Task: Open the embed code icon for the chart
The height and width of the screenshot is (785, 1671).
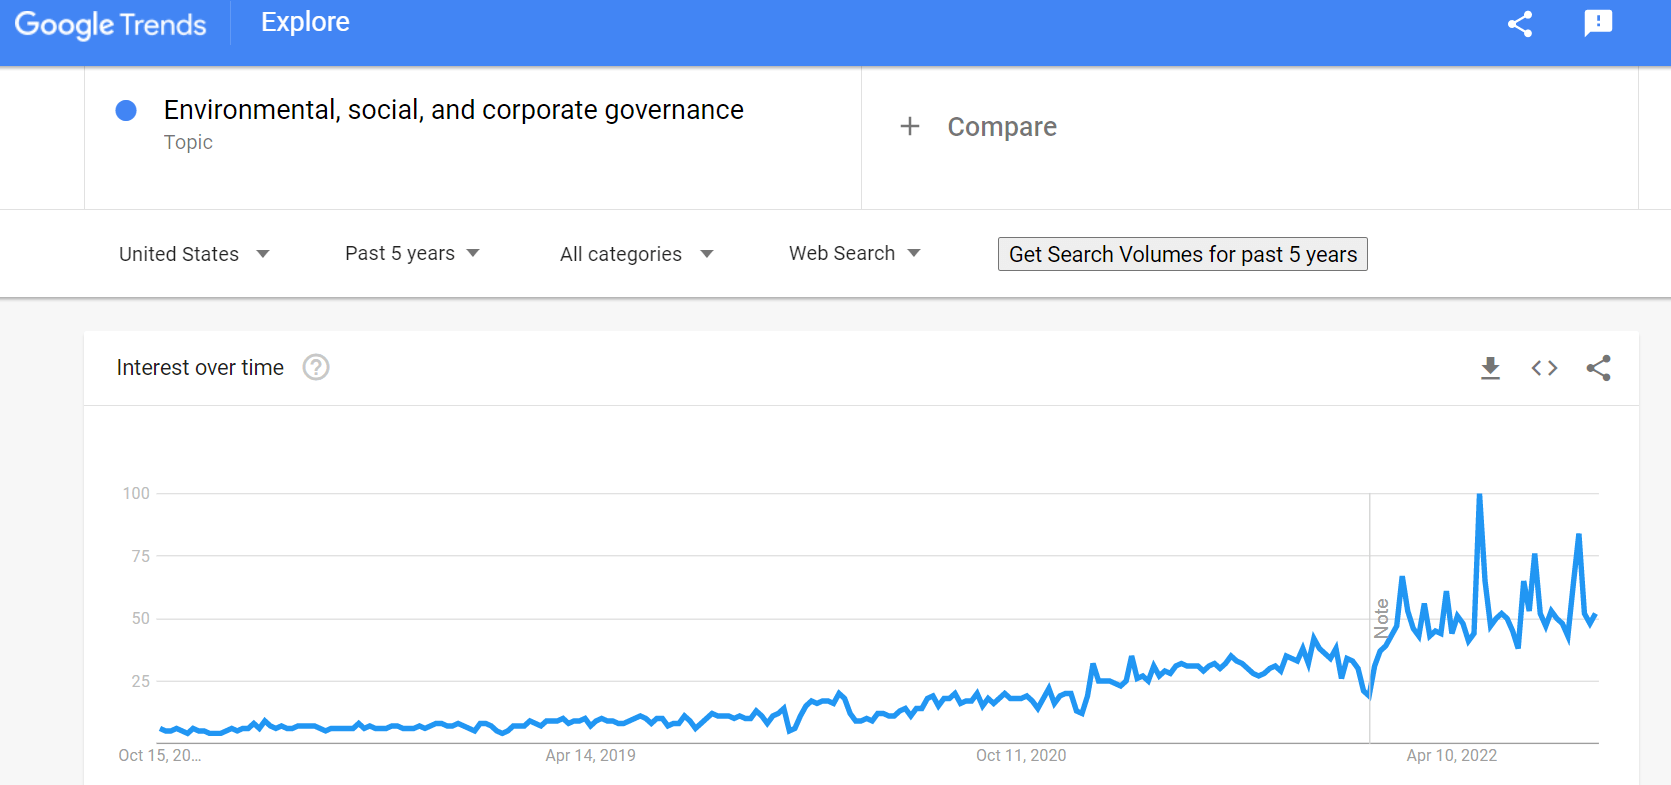Action: tap(1544, 368)
